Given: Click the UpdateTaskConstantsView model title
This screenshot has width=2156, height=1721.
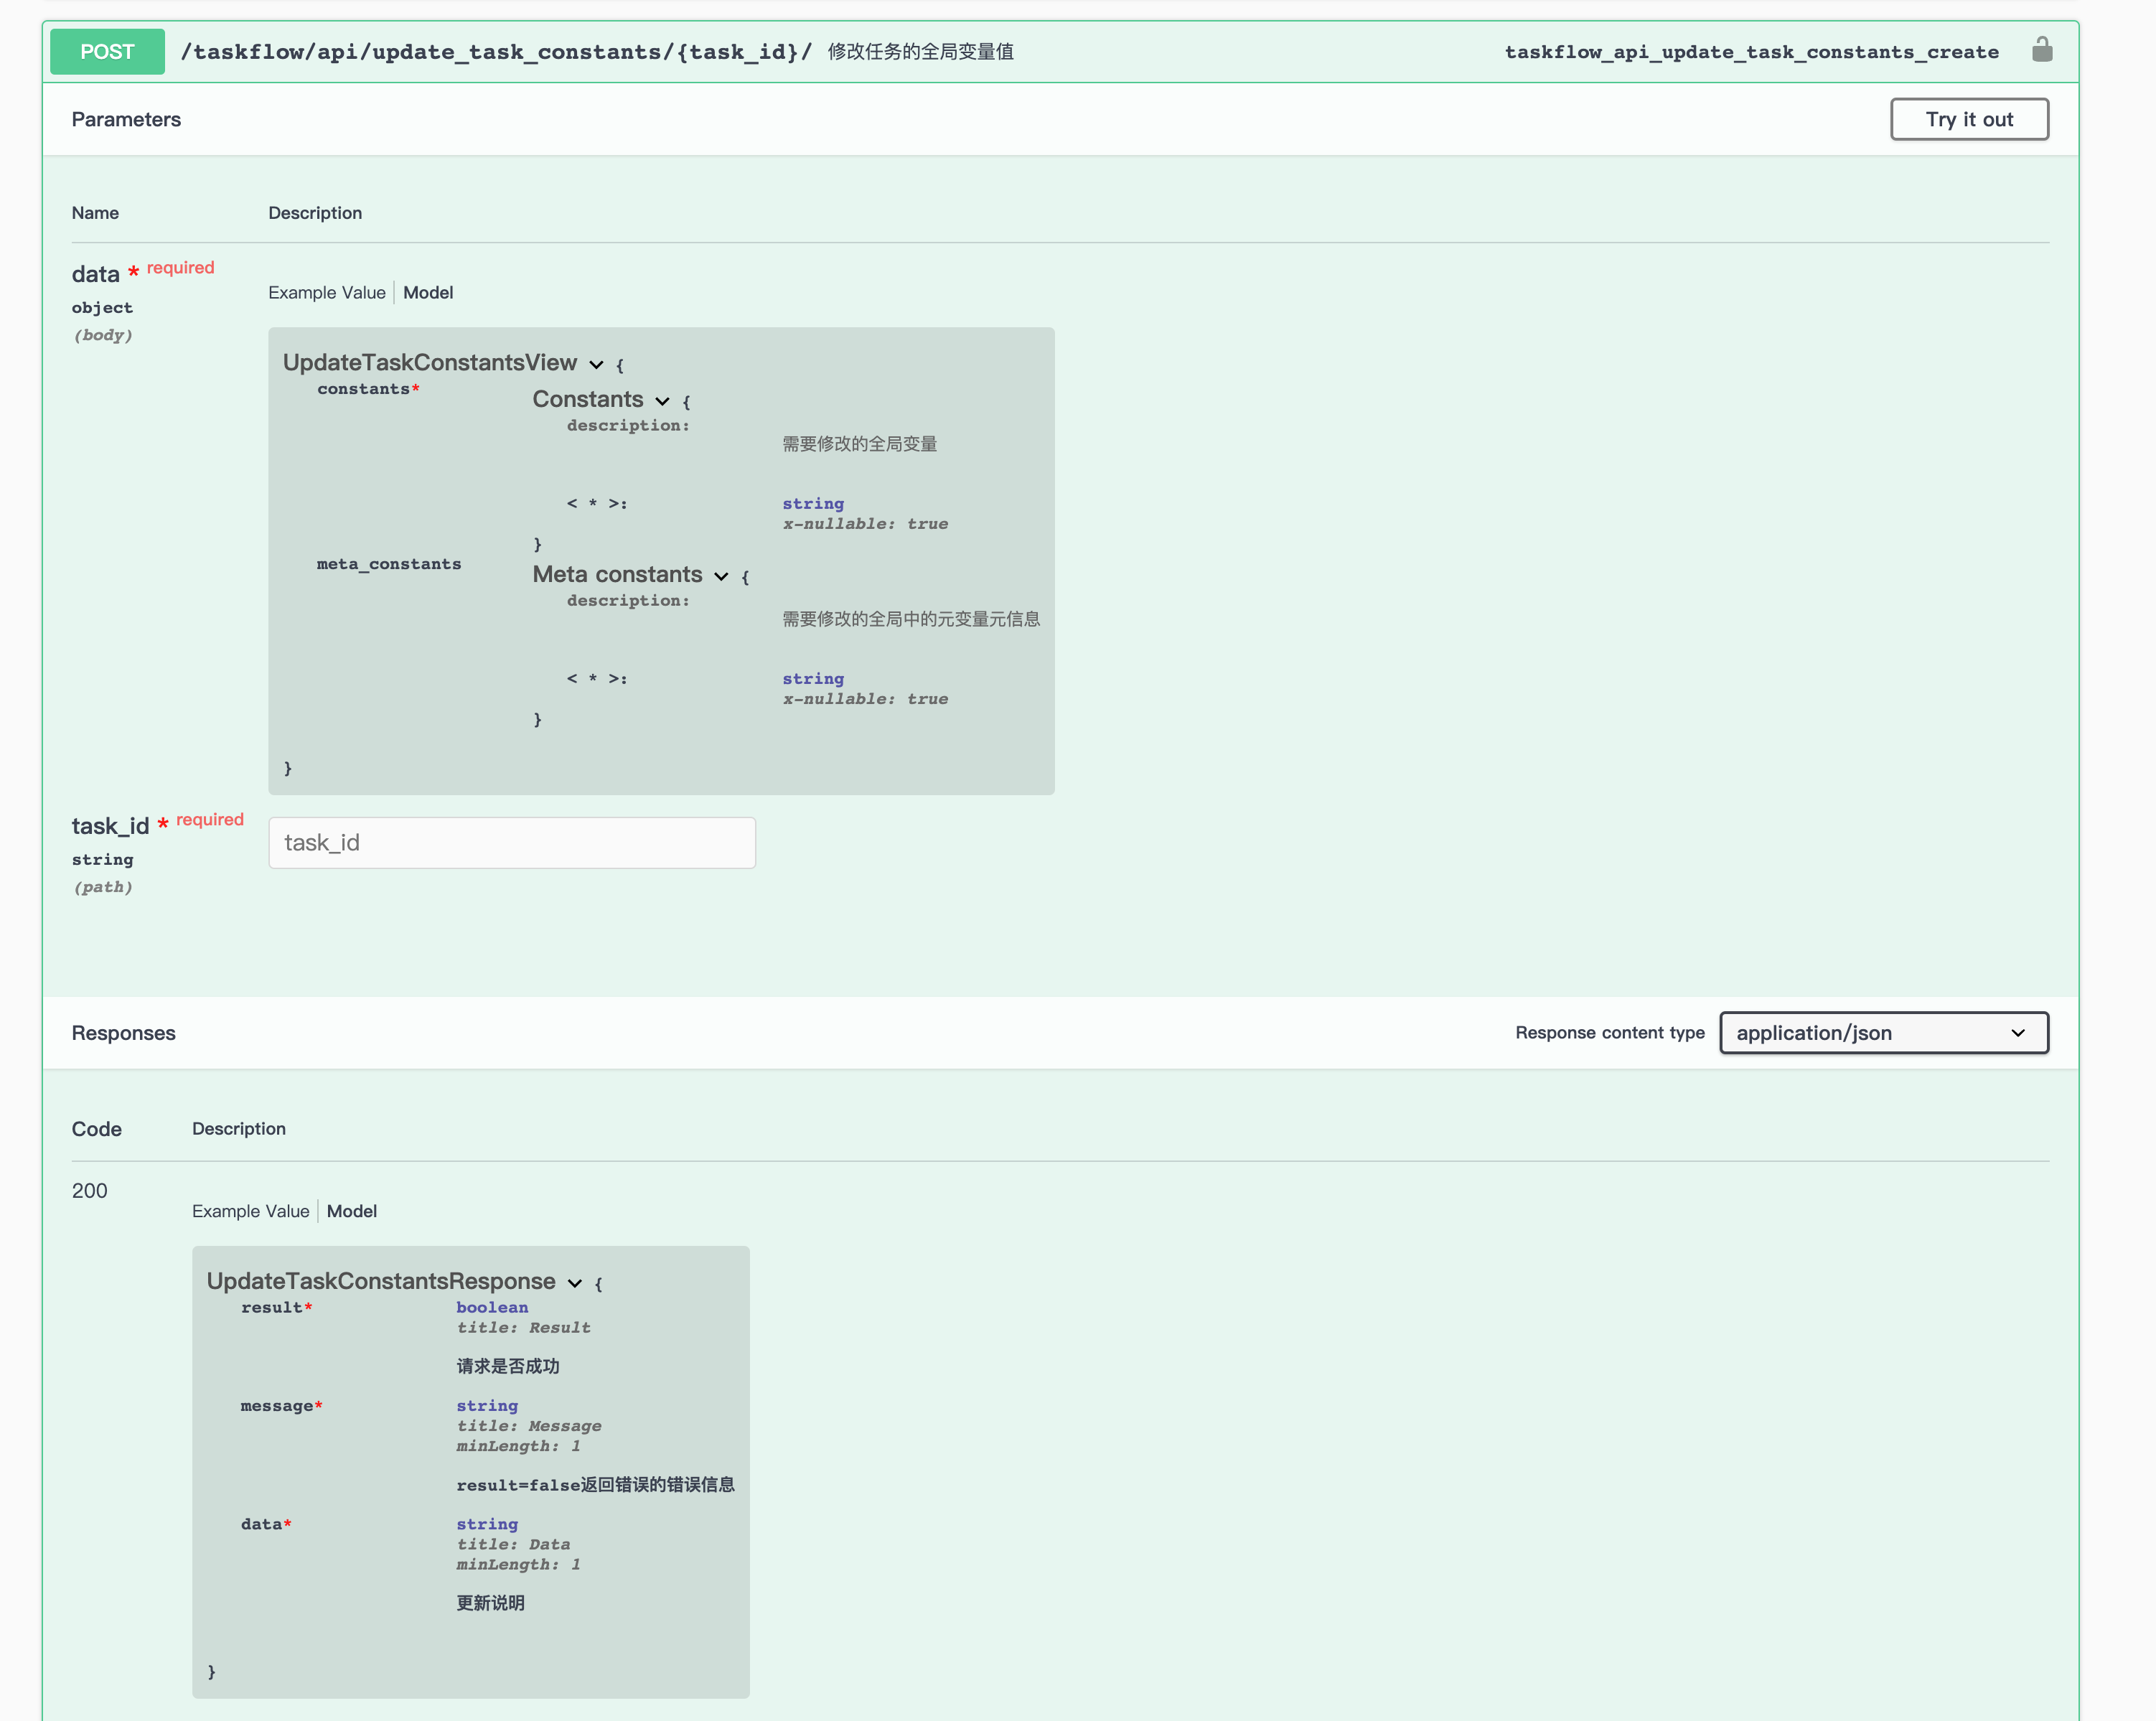Looking at the screenshot, I should tap(429, 363).
